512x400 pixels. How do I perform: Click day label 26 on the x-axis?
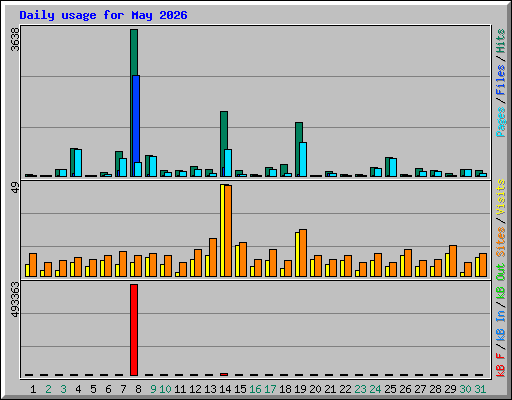tap(405, 389)
